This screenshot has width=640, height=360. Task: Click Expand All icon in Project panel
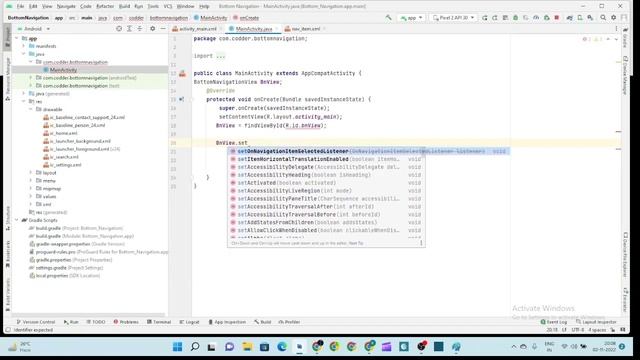(x=129, y=29)
